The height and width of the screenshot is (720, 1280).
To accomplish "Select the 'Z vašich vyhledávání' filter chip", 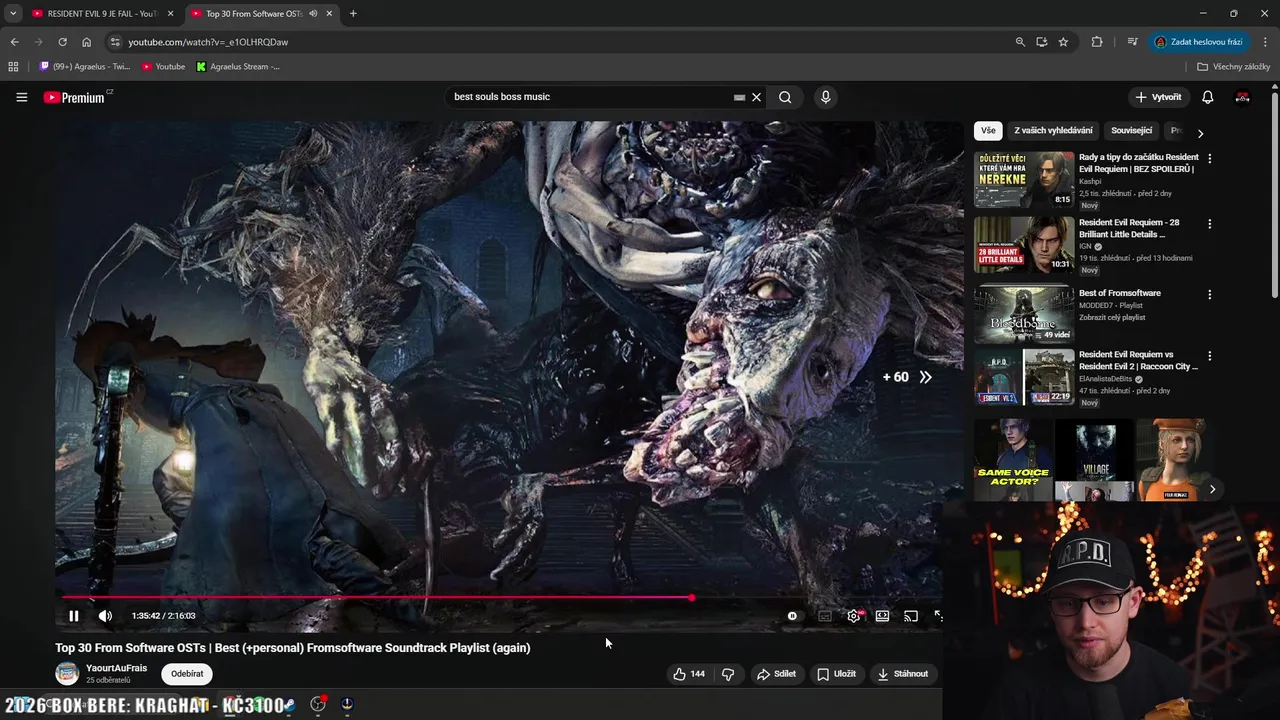I will point(1053,131).
